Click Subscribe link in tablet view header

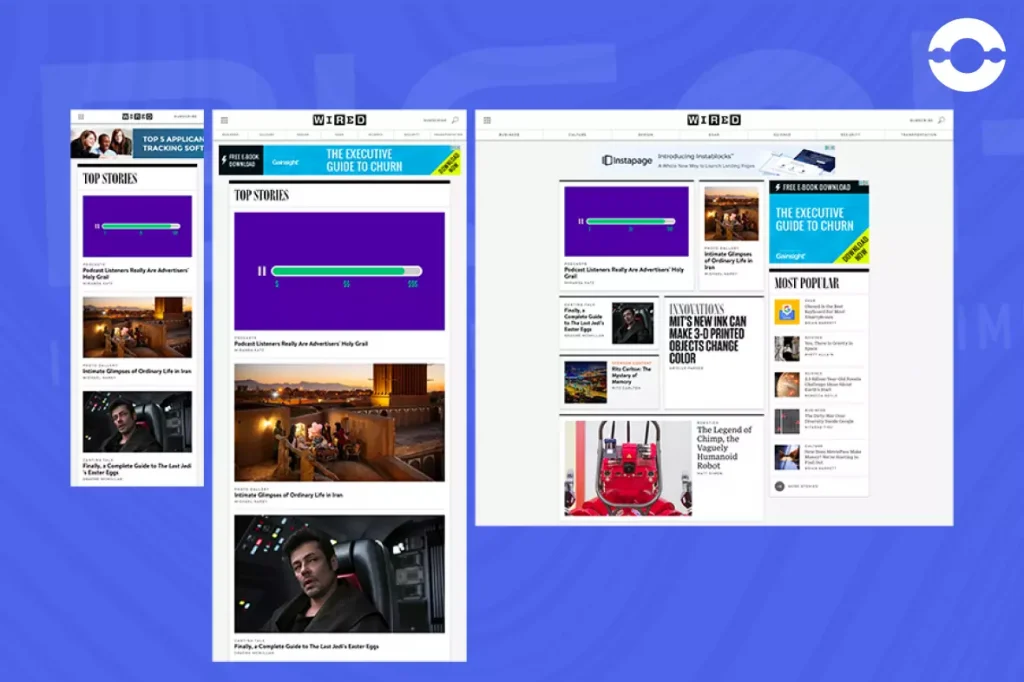click(x=435, y=120)
